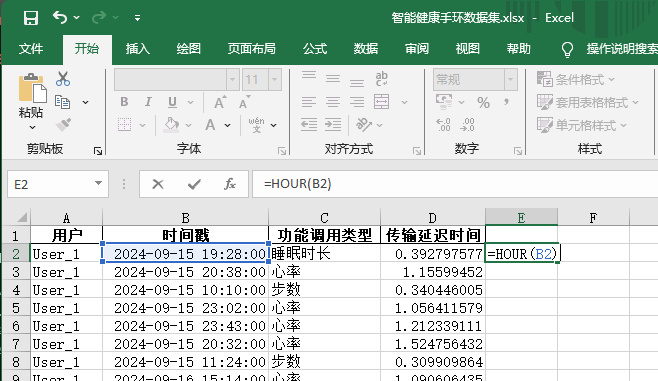Switch to the 绘图 ribbon tab

click(188, 49)
